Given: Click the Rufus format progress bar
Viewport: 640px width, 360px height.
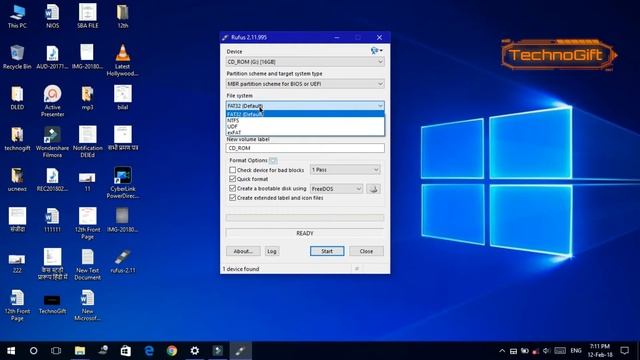Looking at the screenshot, I should (305, 218).
